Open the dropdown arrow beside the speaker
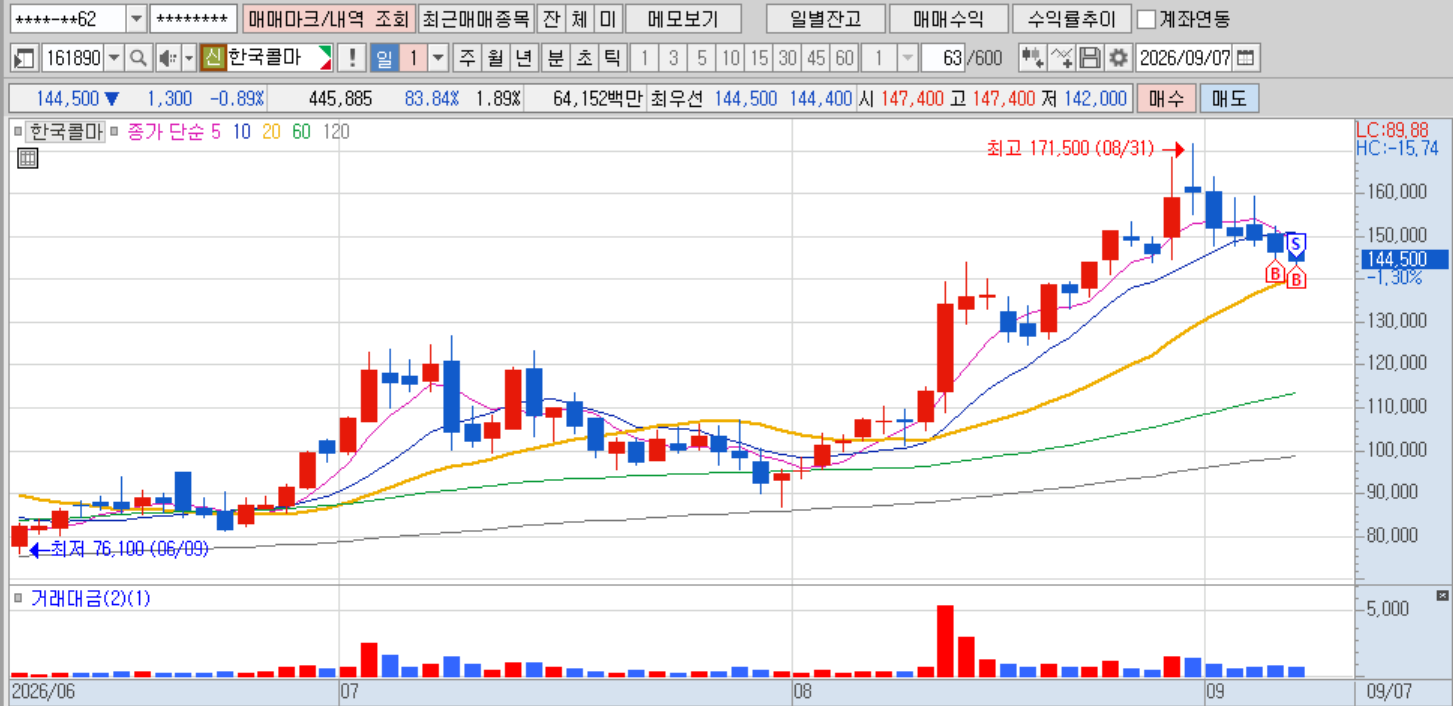 (188, 58)
